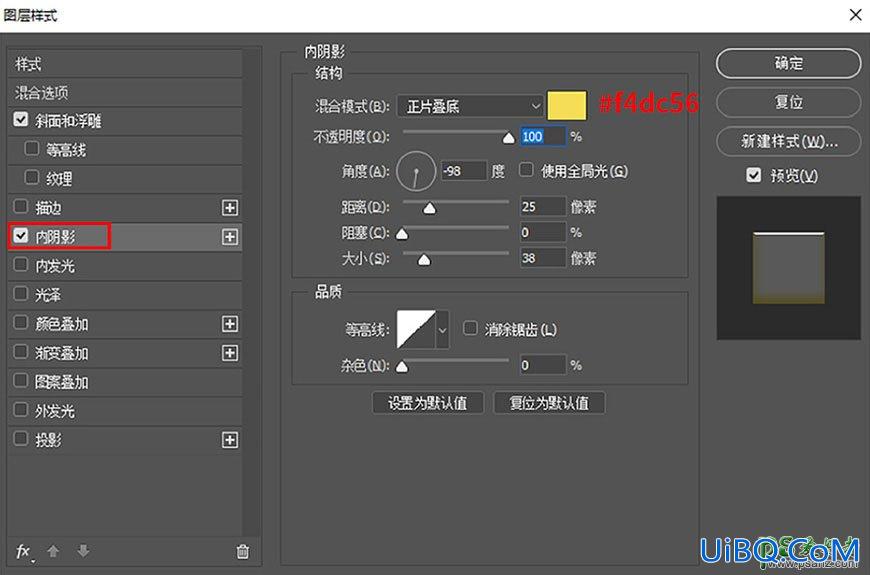The height and width of the screenshot is (575, 870).
Task: Open 等高线 contour picker arrow
Action: [x=442, y=330]
